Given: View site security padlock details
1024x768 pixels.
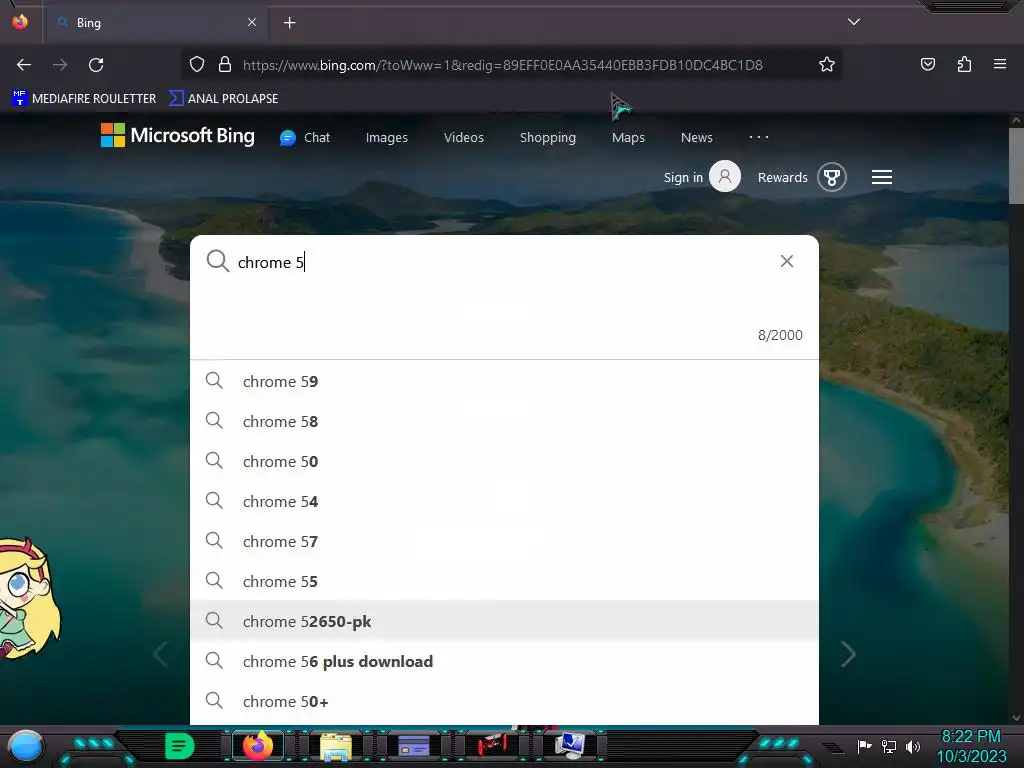Looking at the screenshot, I should coord(225,65).
